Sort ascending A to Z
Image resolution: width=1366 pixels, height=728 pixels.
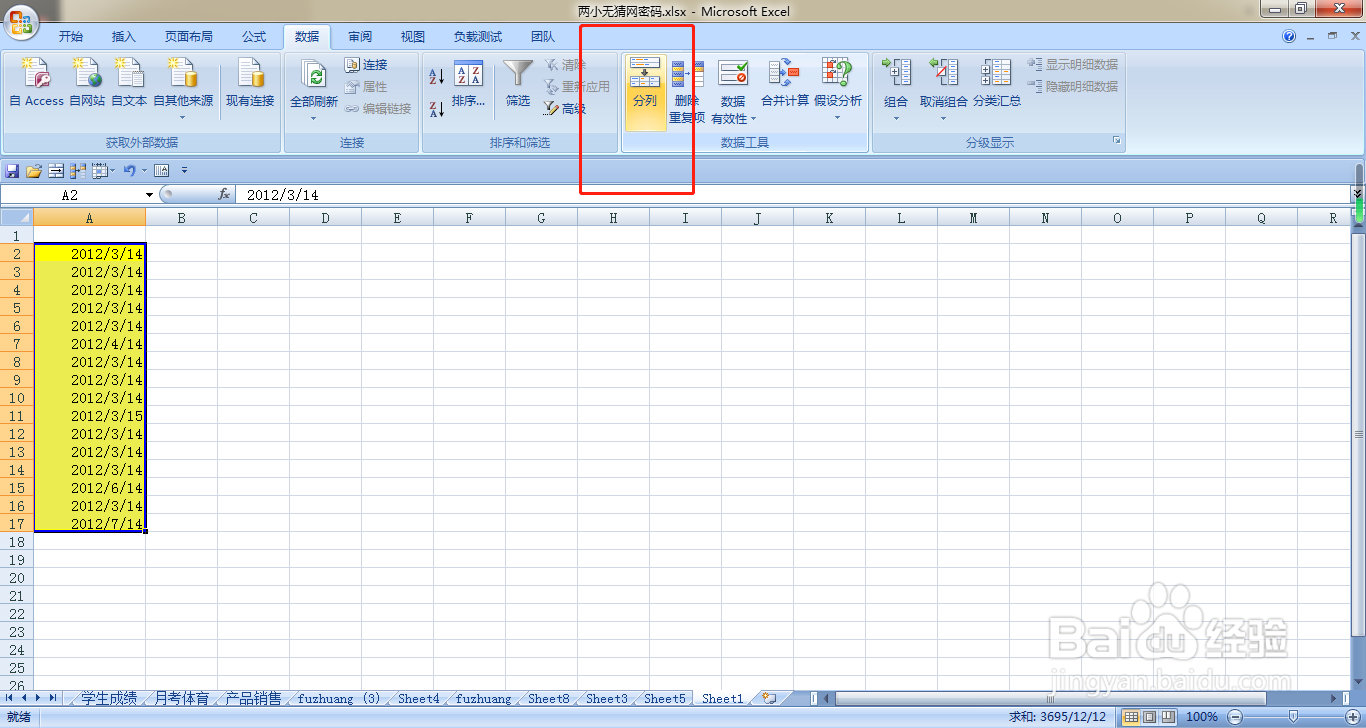pyautogui.click(x=437, y=77)
